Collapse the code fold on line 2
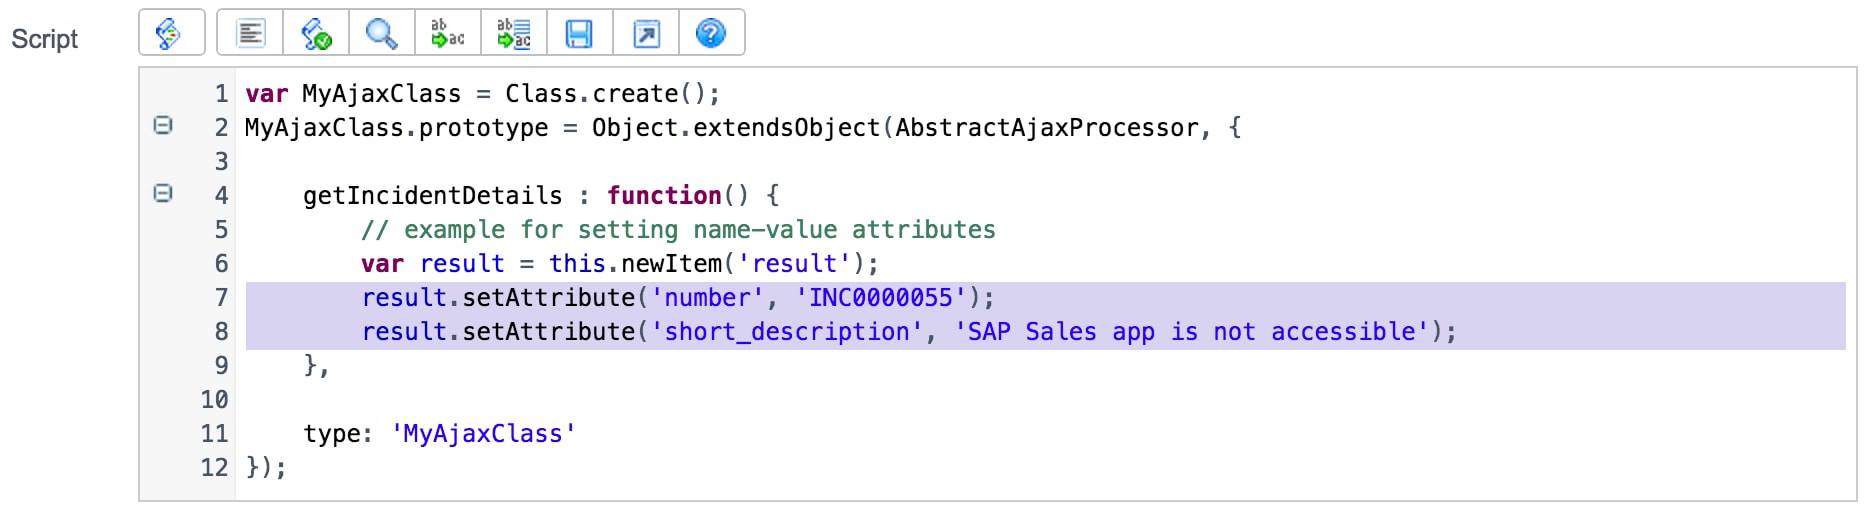The height and width of the screenshot is (512, 1870). coord(163,125)
